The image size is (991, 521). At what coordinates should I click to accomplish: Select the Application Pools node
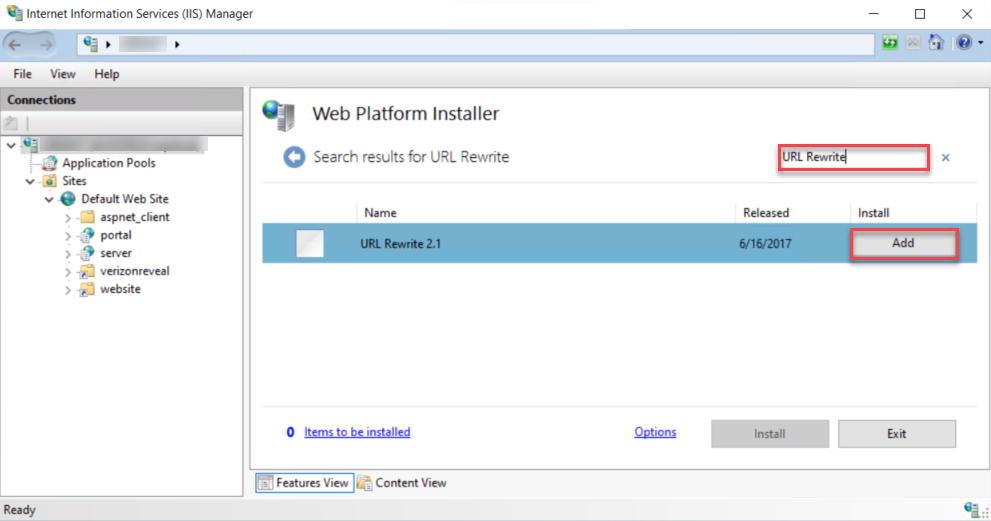[x=108, y=163]
